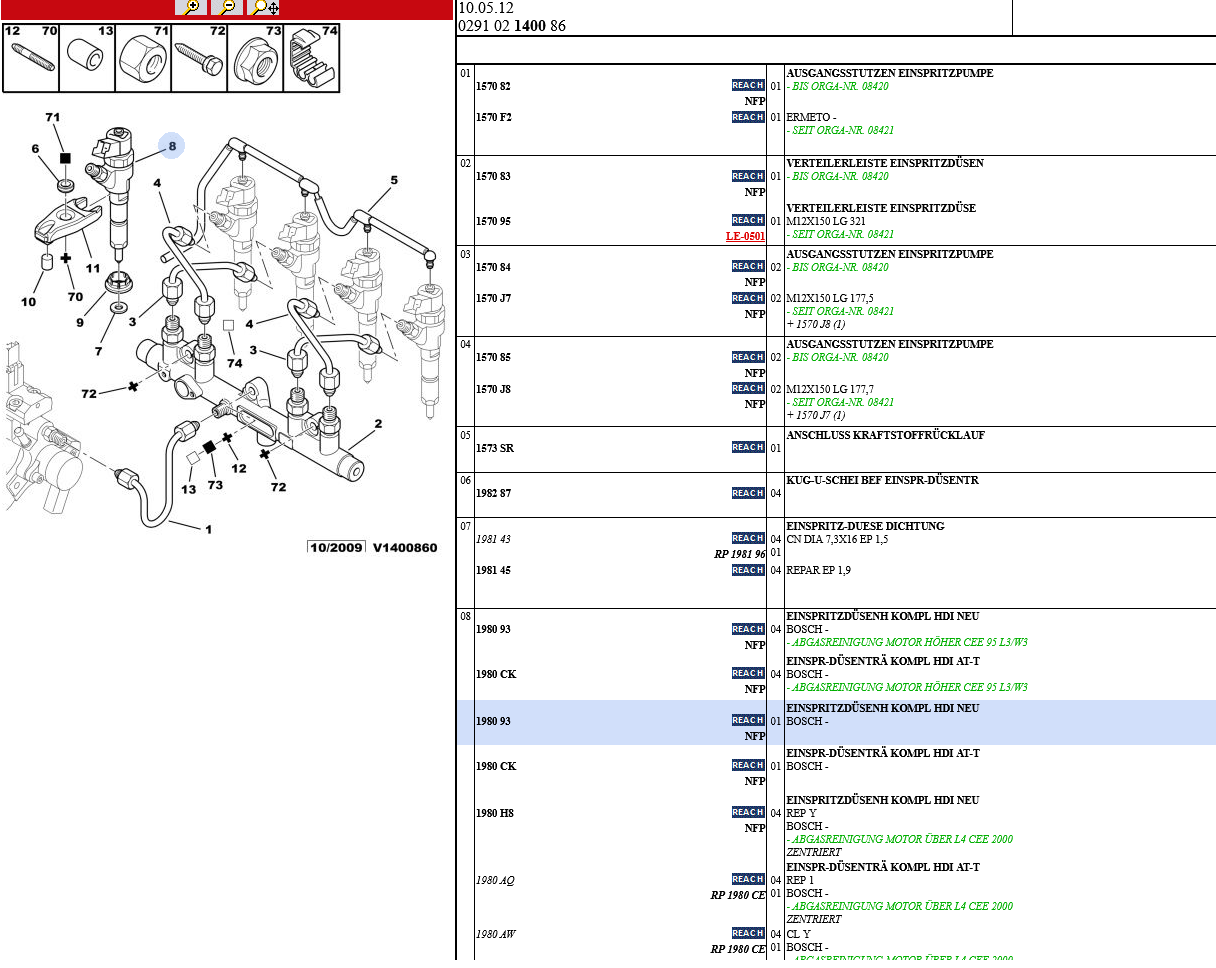
Task: Click the REACH badge for part 1981 45
Action: (x=748, y=570)
